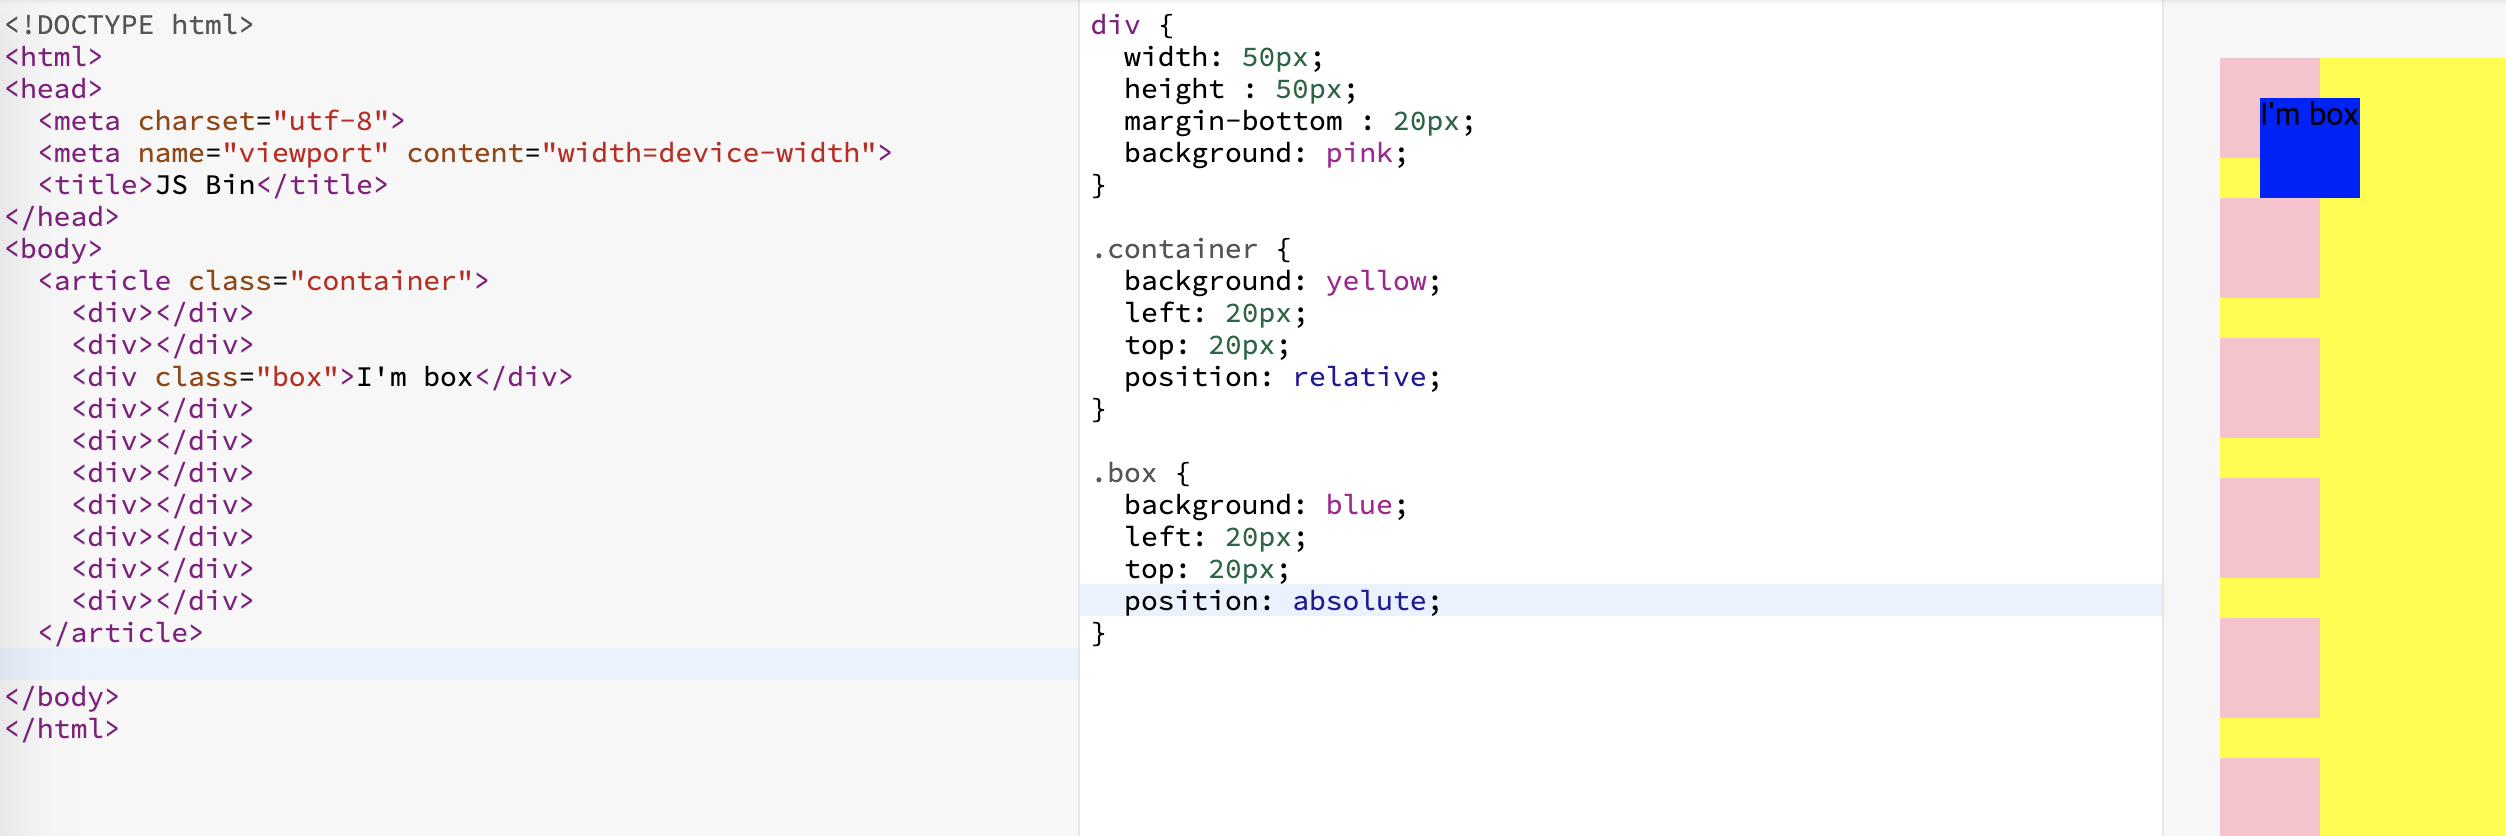
Task: Click the closing "</head>" tag
Action: [62, 217]
